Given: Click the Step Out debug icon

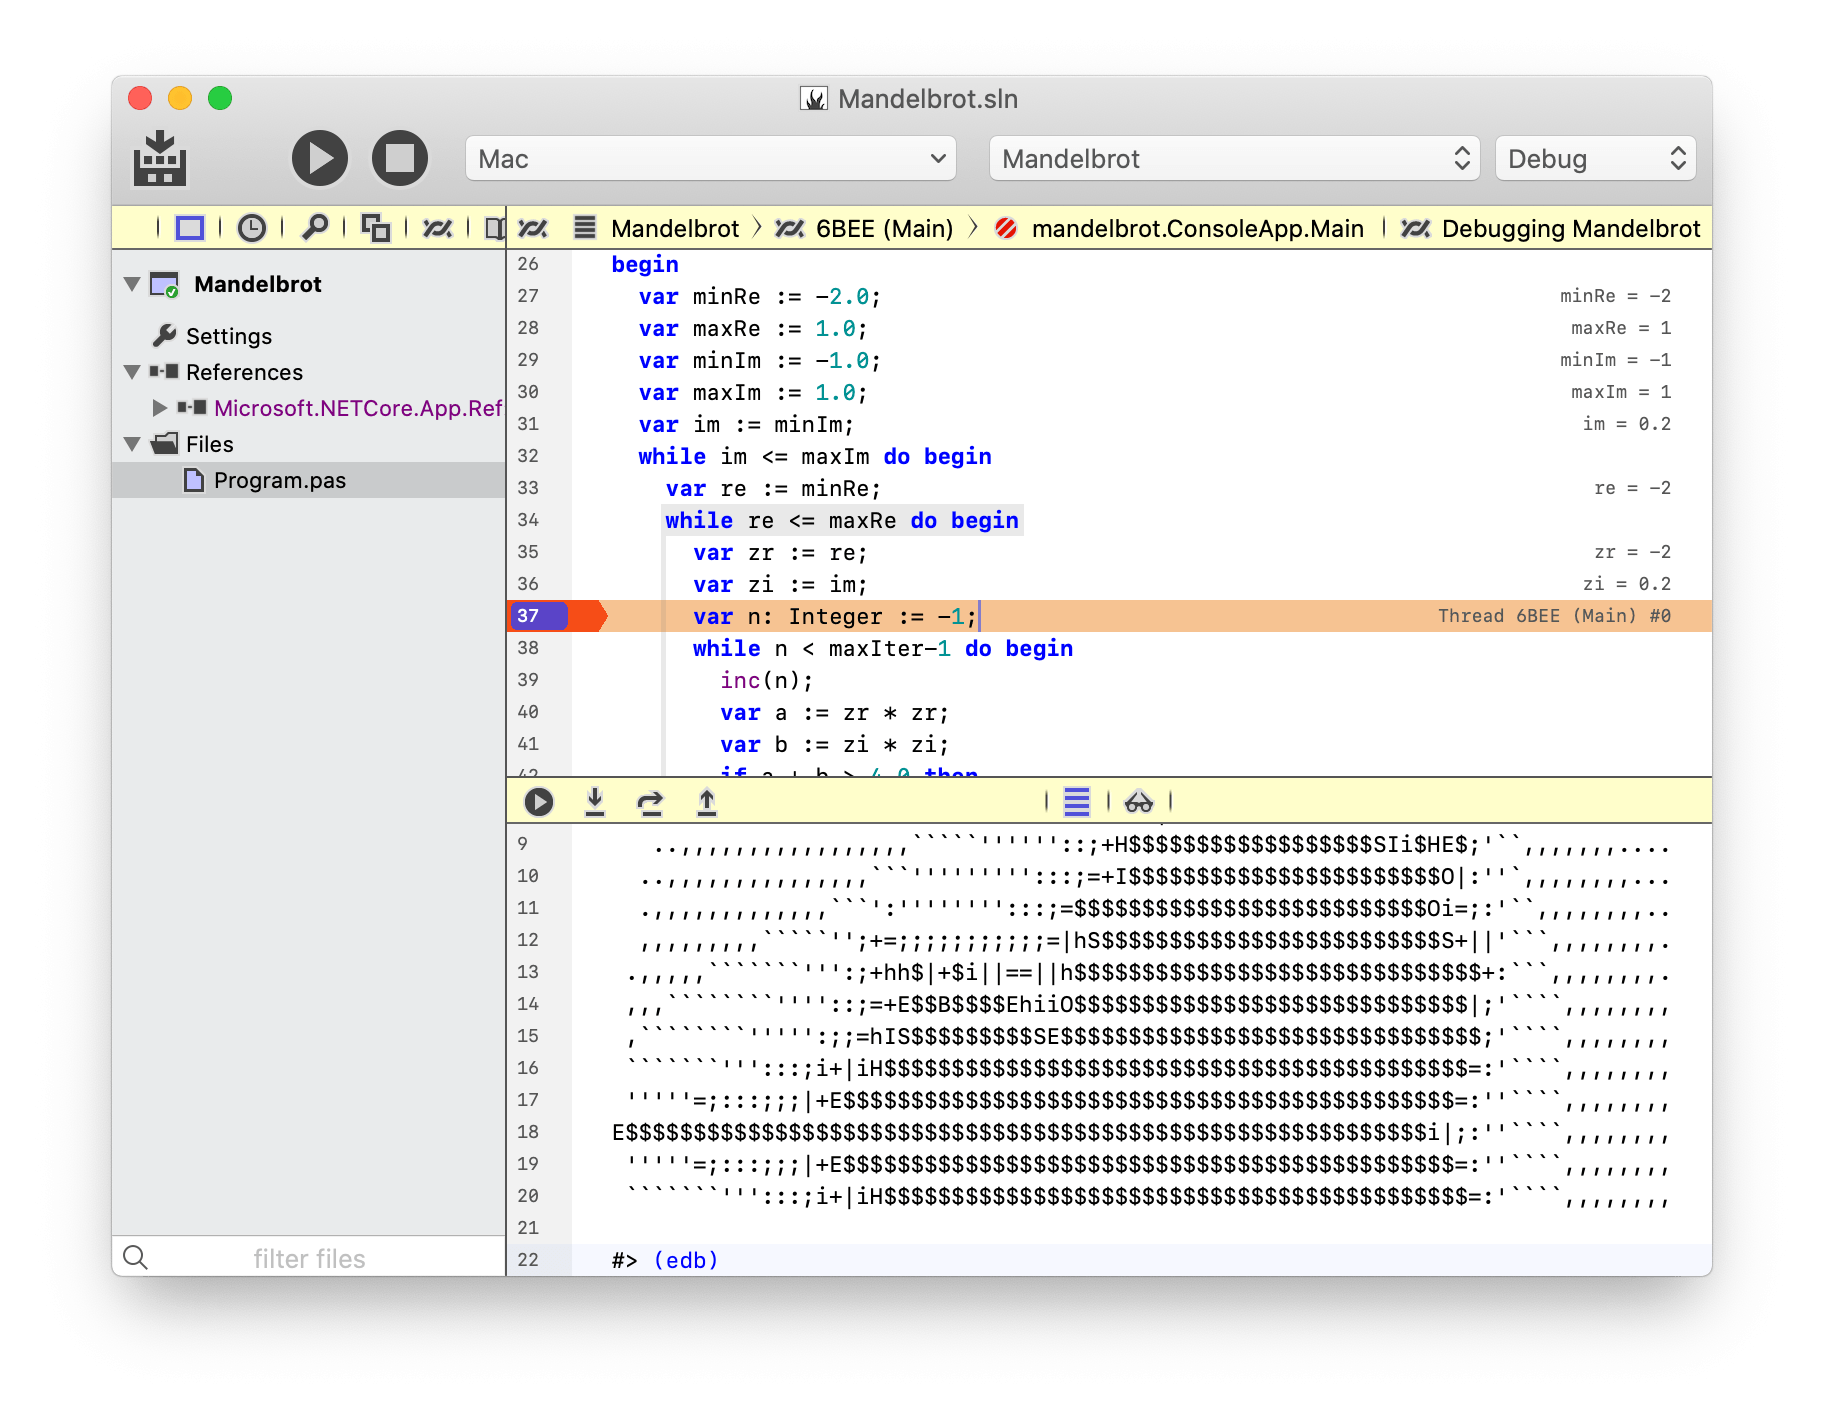Looking at the screenshot, I should 707,802.
